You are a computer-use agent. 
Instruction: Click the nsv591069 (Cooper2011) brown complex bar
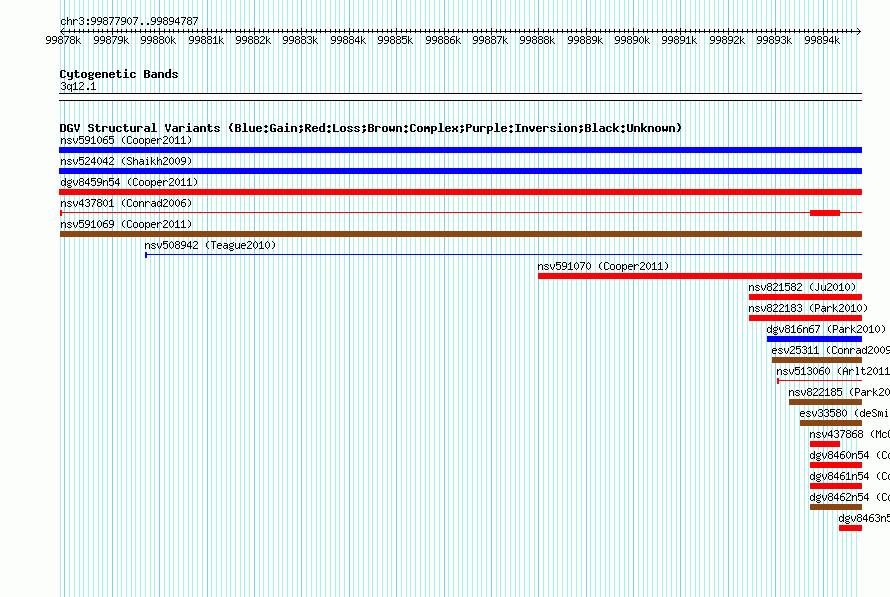coord(460,234)
